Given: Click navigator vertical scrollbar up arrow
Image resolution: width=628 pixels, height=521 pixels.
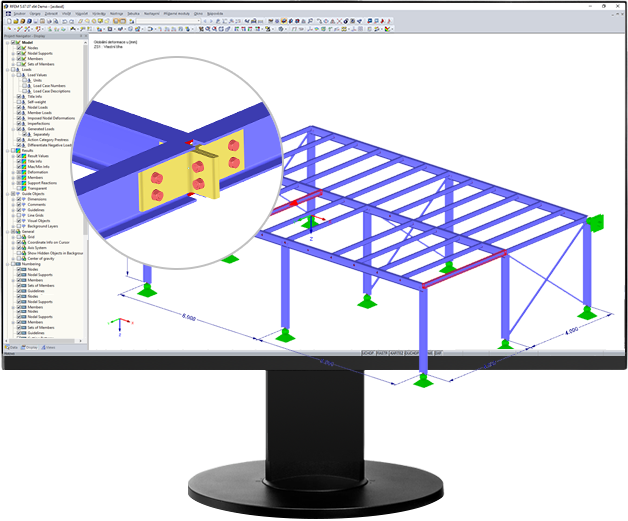Looking at the screenshot, I should [85, 42].
